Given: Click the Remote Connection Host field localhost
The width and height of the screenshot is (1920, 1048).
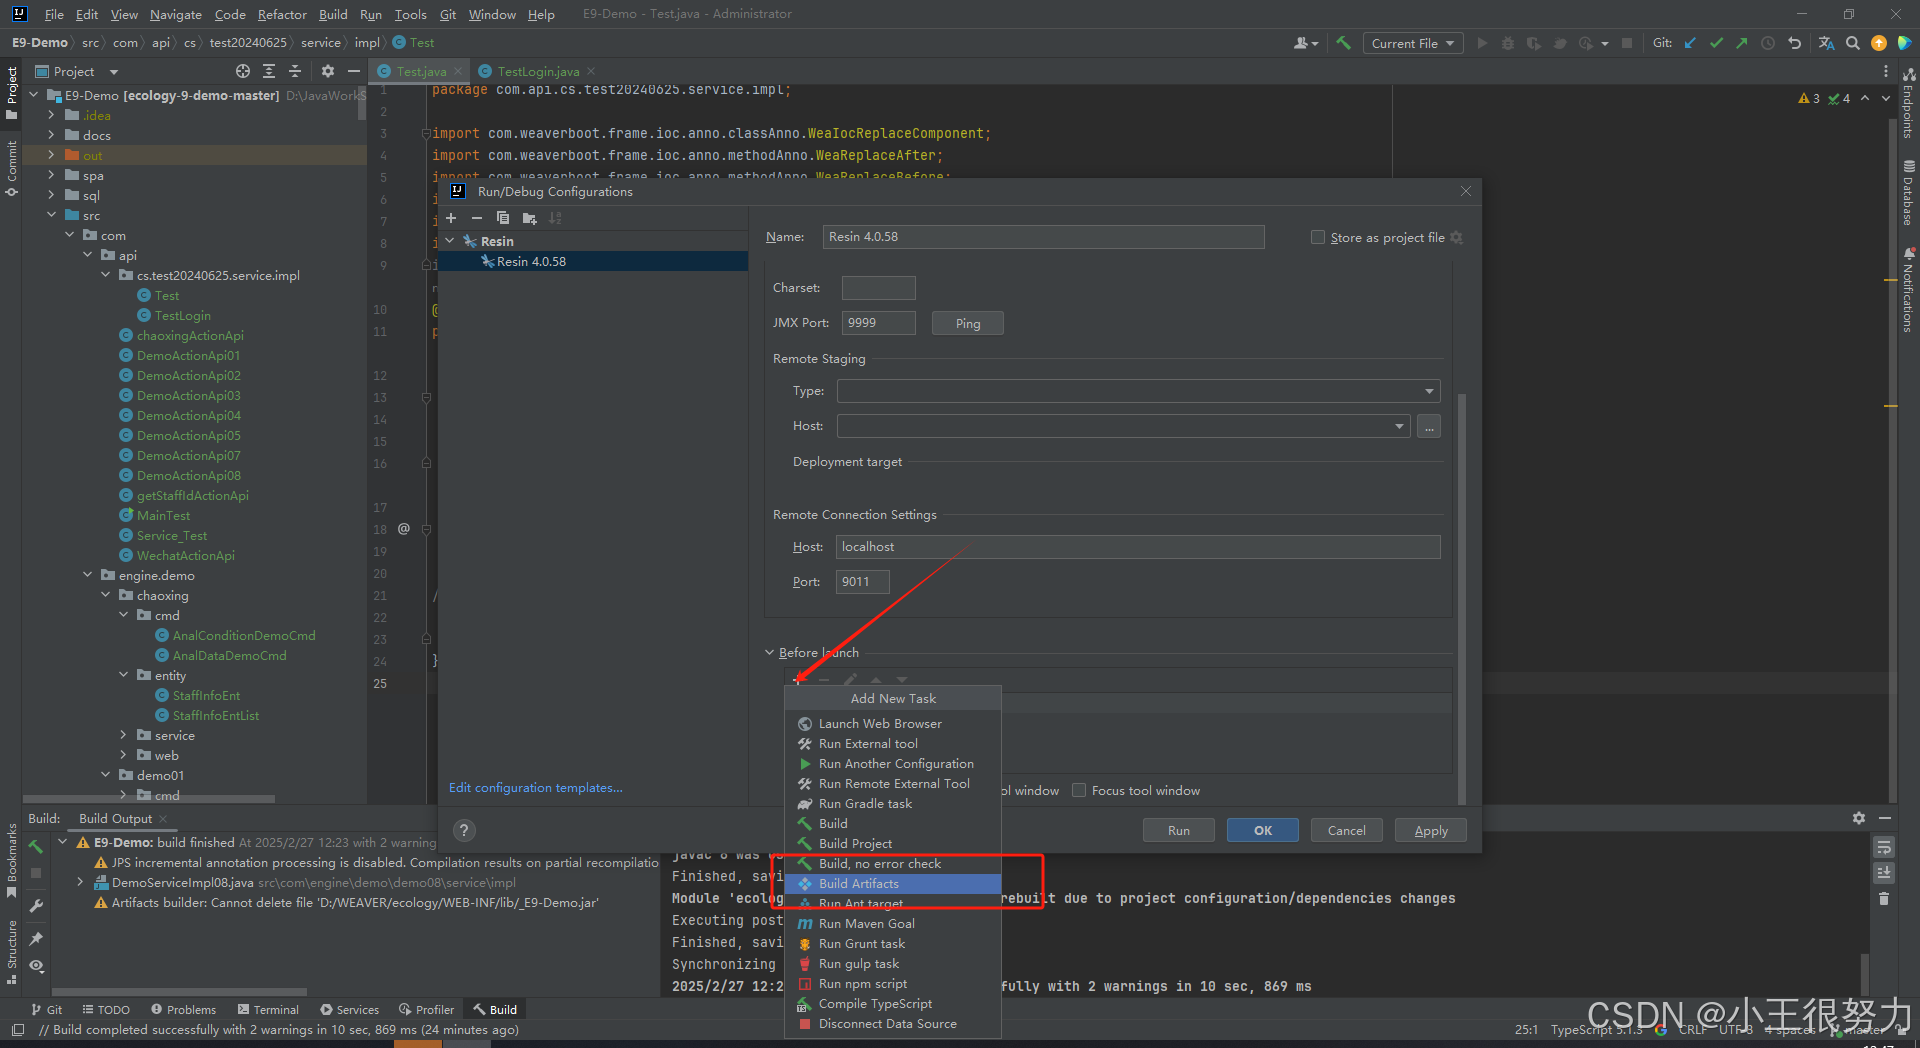Looking at the screenshot, I should (x=1138, y=547).
